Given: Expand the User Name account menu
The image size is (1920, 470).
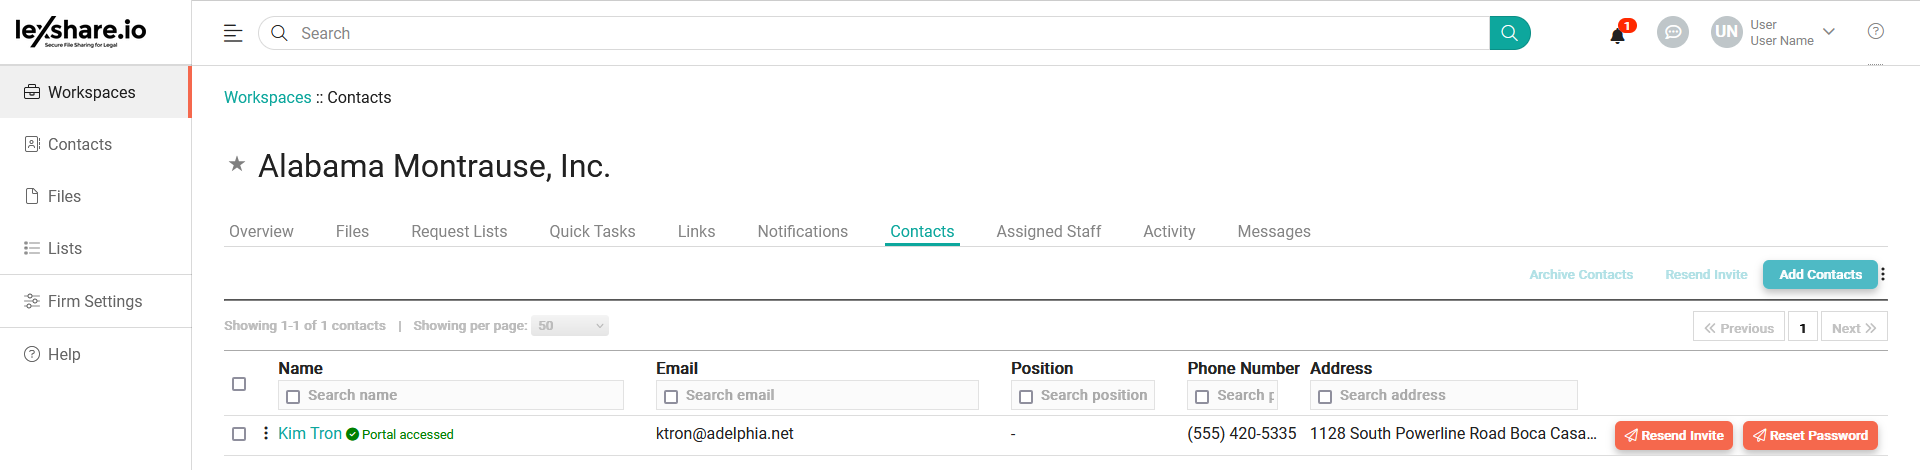Looking at the screenshot, I should click(x=1829, y=32).
